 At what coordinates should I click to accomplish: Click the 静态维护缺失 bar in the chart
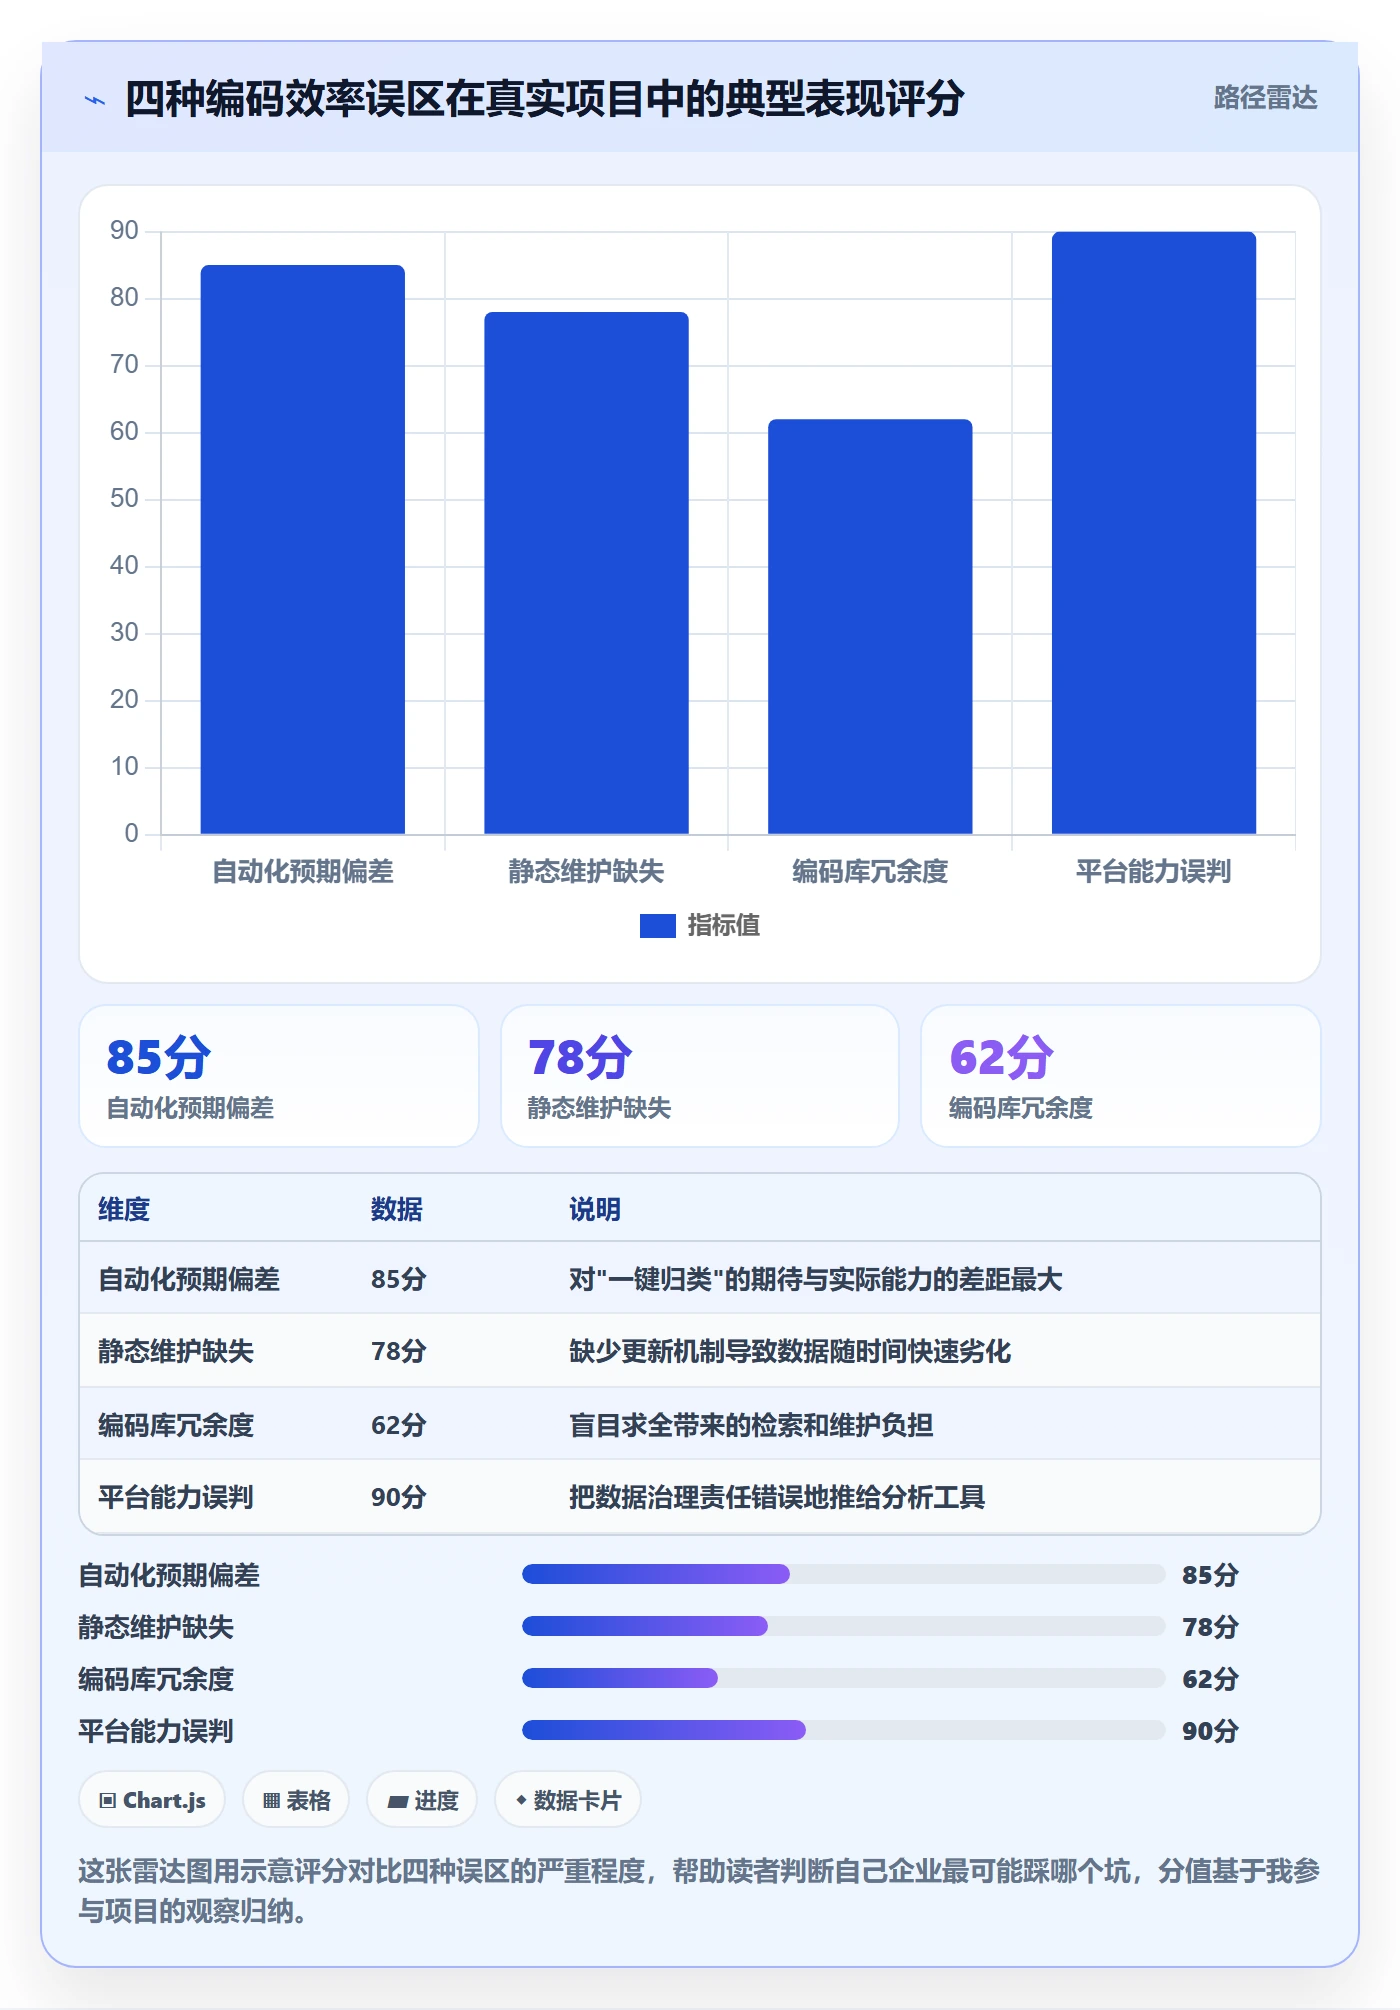click(586, 573)
